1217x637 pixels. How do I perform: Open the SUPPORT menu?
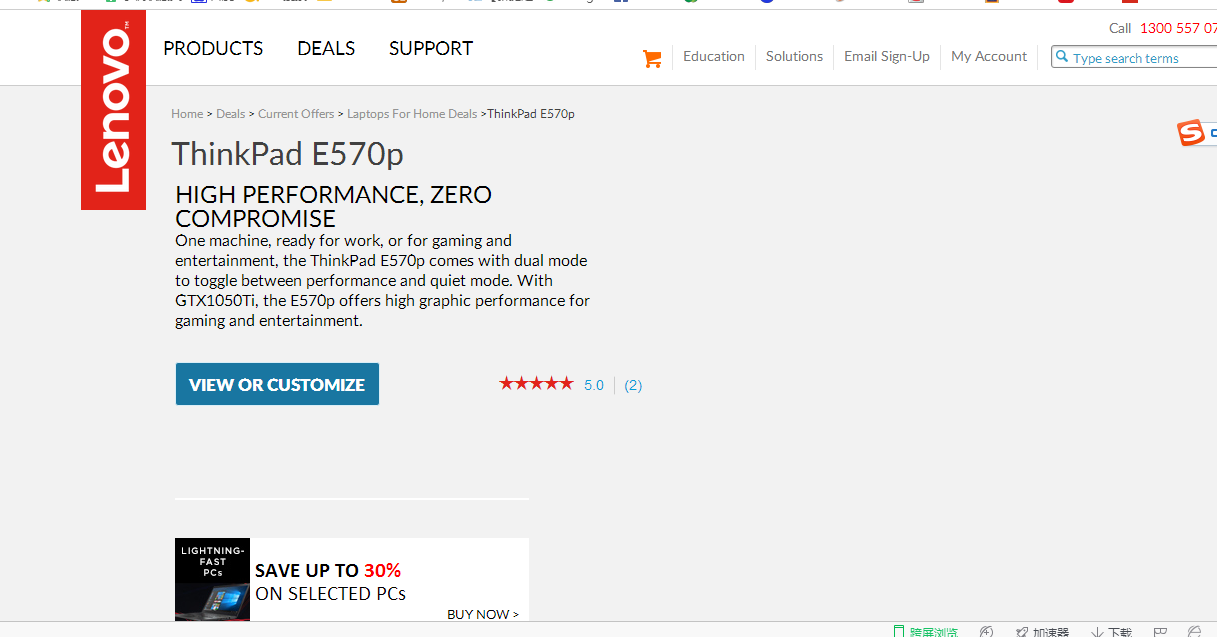click(431, 48)
